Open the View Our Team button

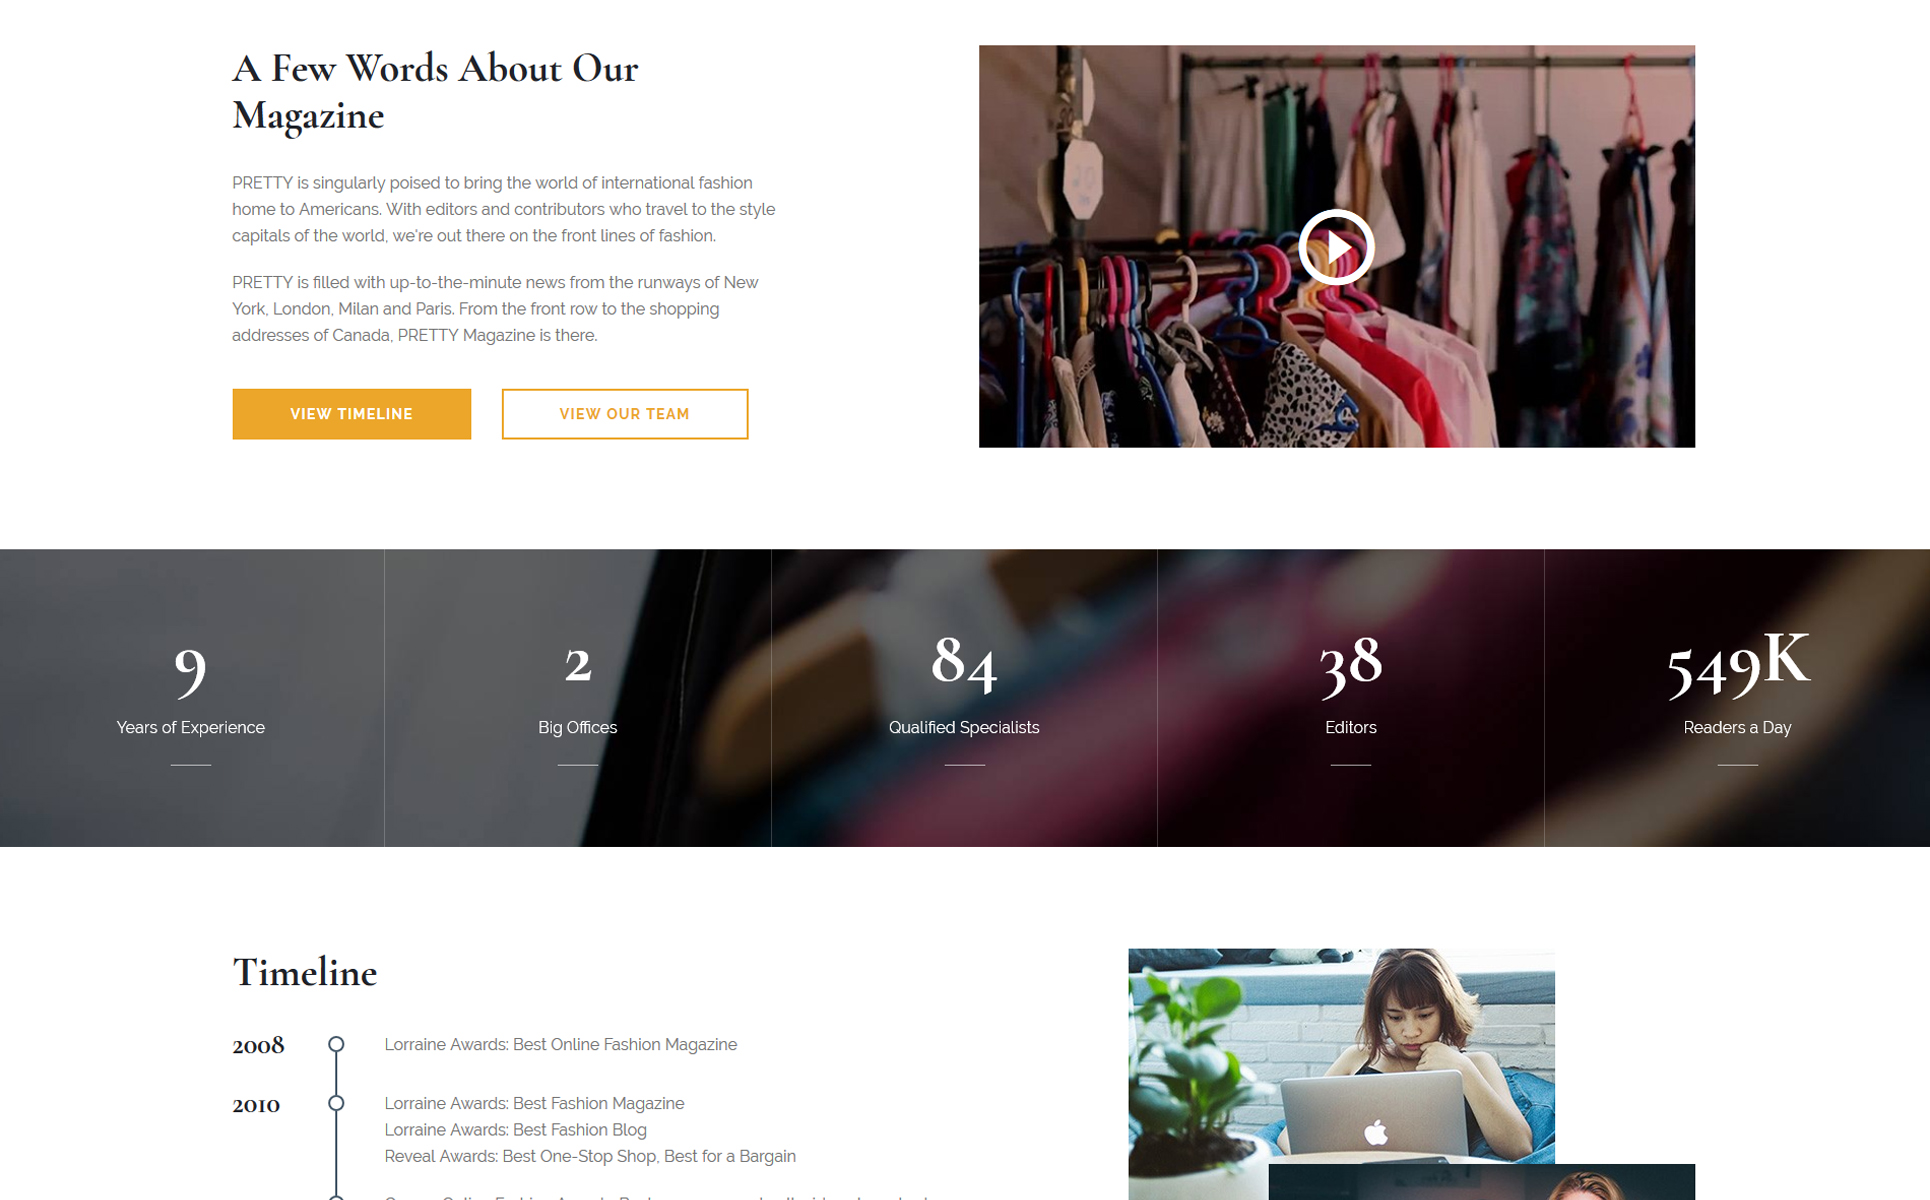624,414
